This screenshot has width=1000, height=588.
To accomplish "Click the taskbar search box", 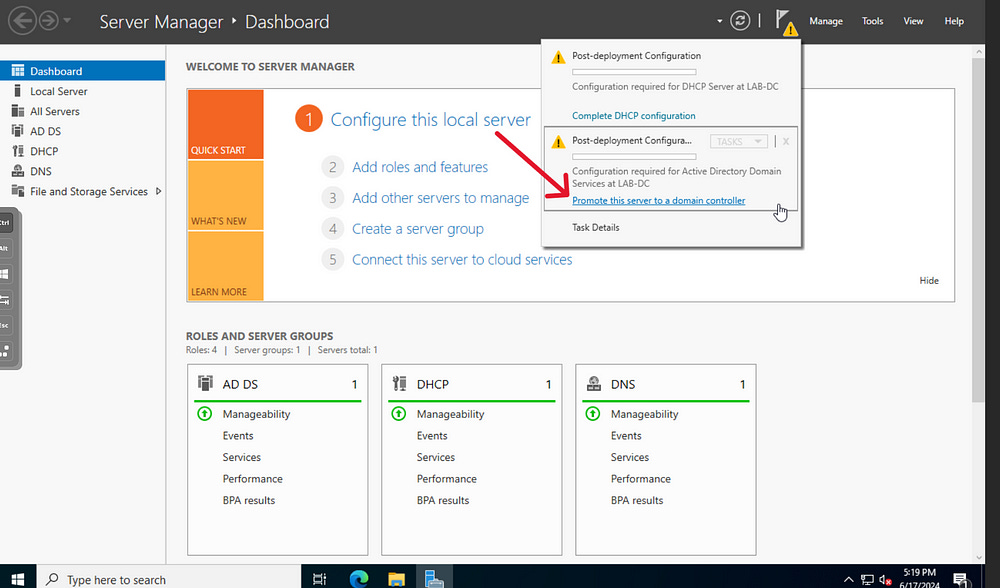I will (x=168, y=578).
